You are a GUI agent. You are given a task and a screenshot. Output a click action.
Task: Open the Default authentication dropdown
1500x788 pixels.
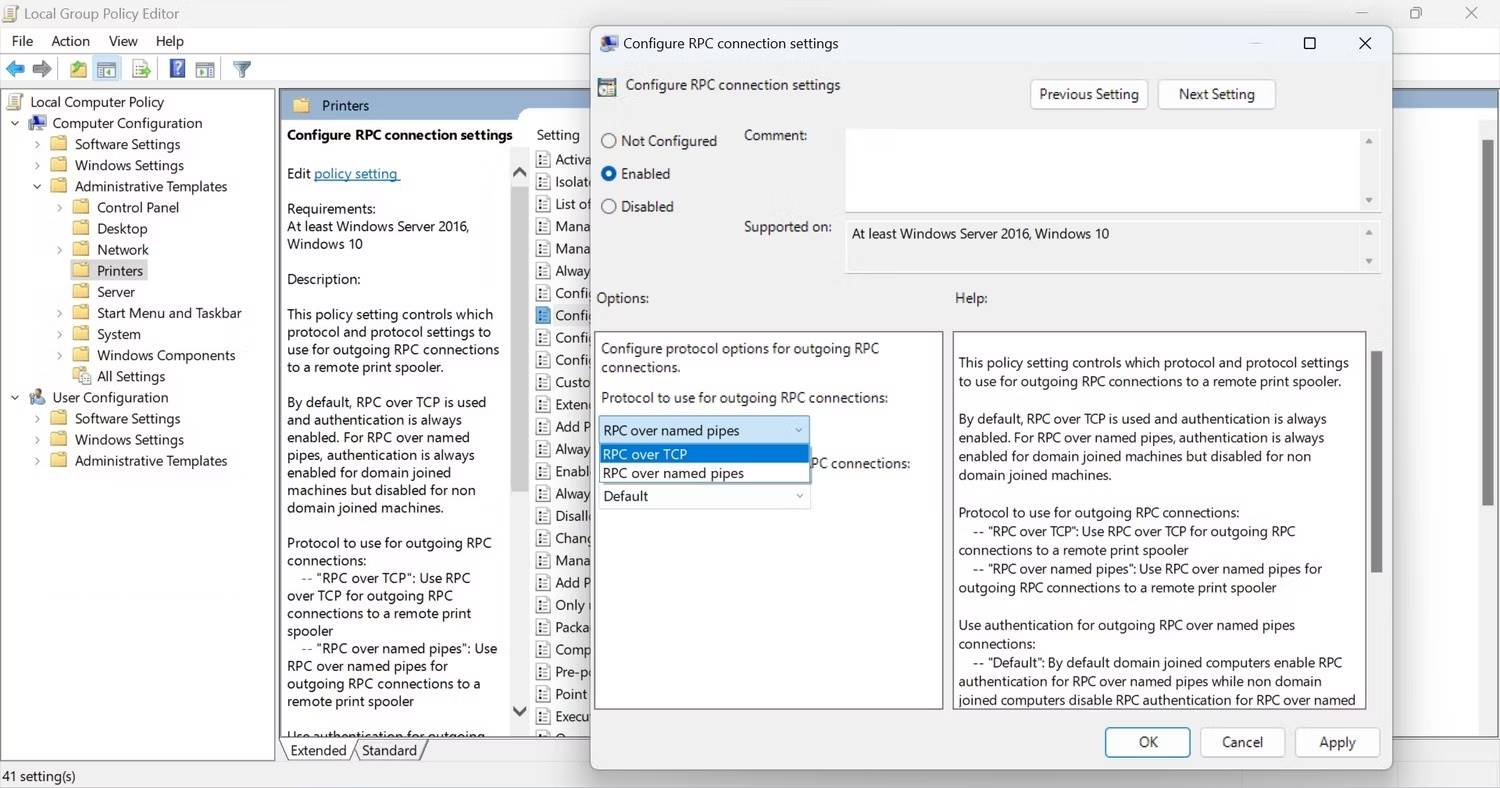(x=704, y=496)
